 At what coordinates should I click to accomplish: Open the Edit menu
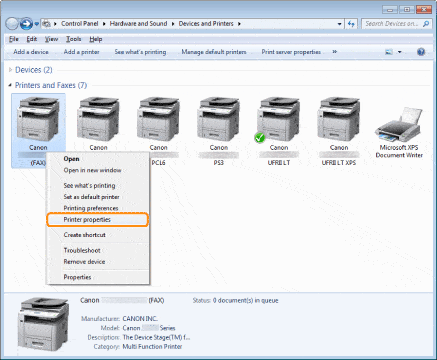click(x=32, y=39)
